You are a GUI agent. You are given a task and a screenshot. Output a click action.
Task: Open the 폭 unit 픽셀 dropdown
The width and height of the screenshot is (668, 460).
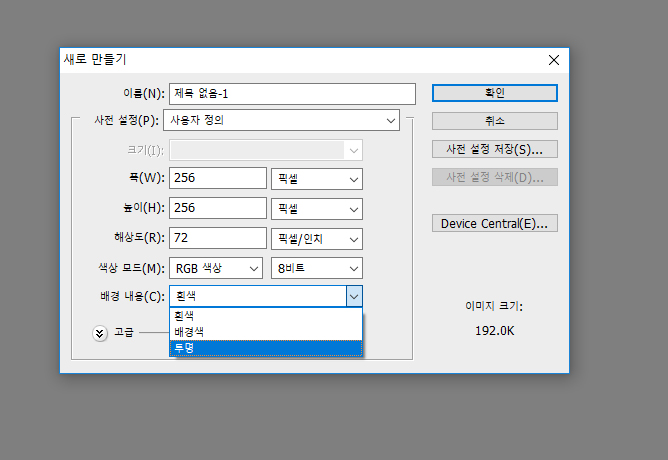[x=317, y=179]
